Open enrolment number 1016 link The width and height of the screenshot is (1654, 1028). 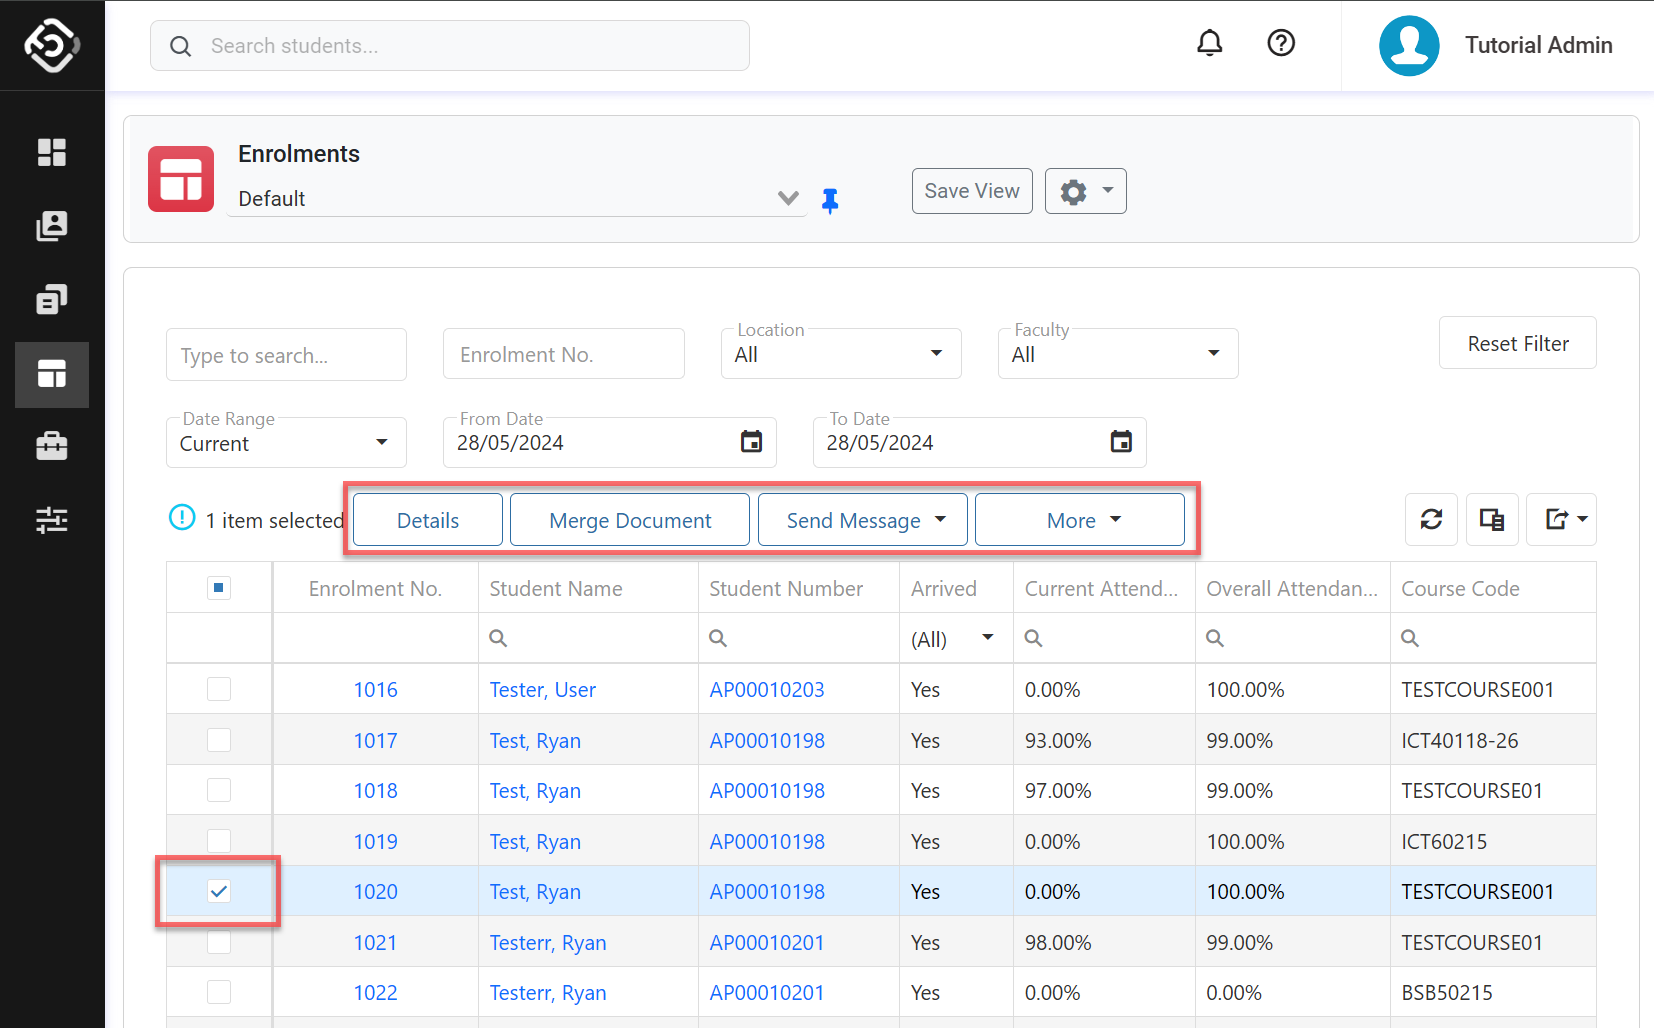(x=375, y=690)
